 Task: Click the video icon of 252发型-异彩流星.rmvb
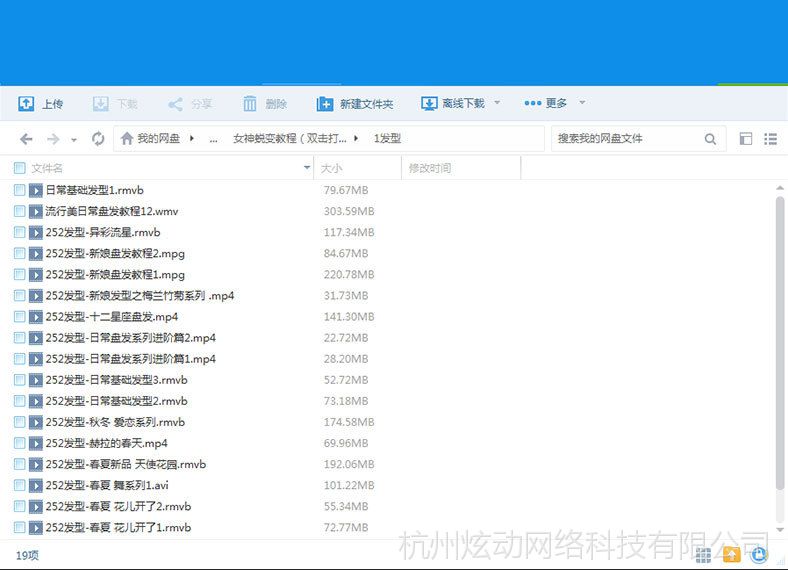pos(36,233)
